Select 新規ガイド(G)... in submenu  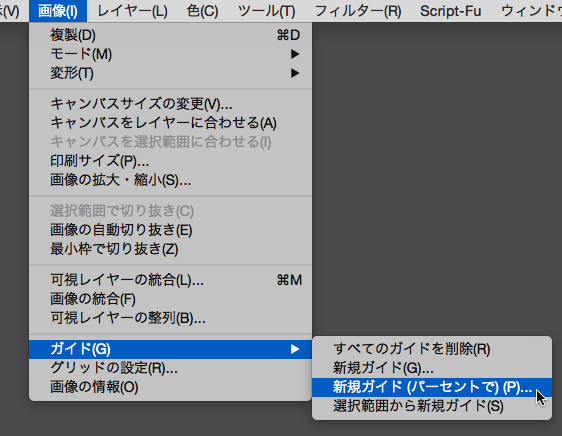432,368
